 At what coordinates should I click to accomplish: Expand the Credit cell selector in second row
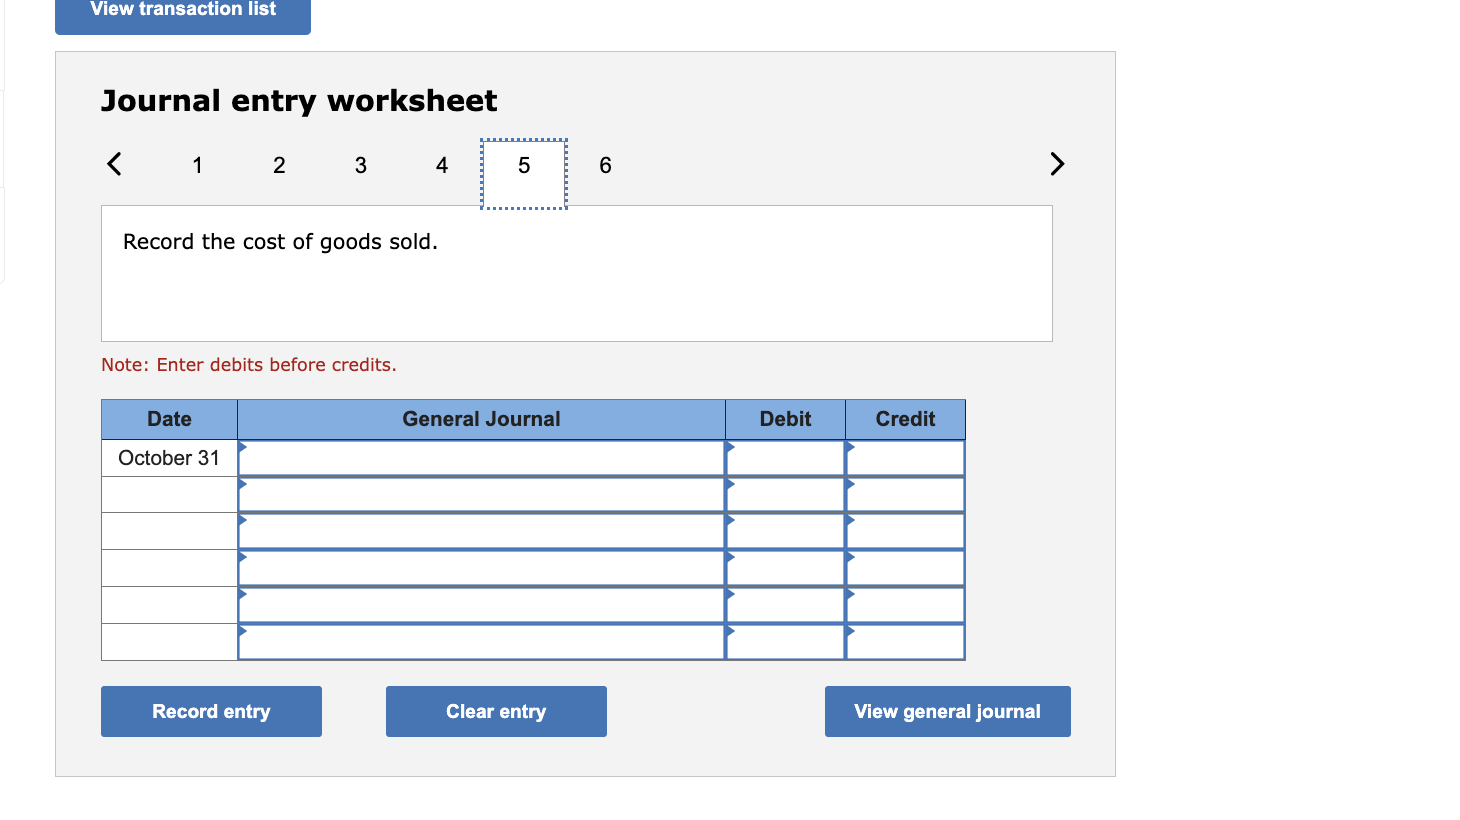(849, 486)
